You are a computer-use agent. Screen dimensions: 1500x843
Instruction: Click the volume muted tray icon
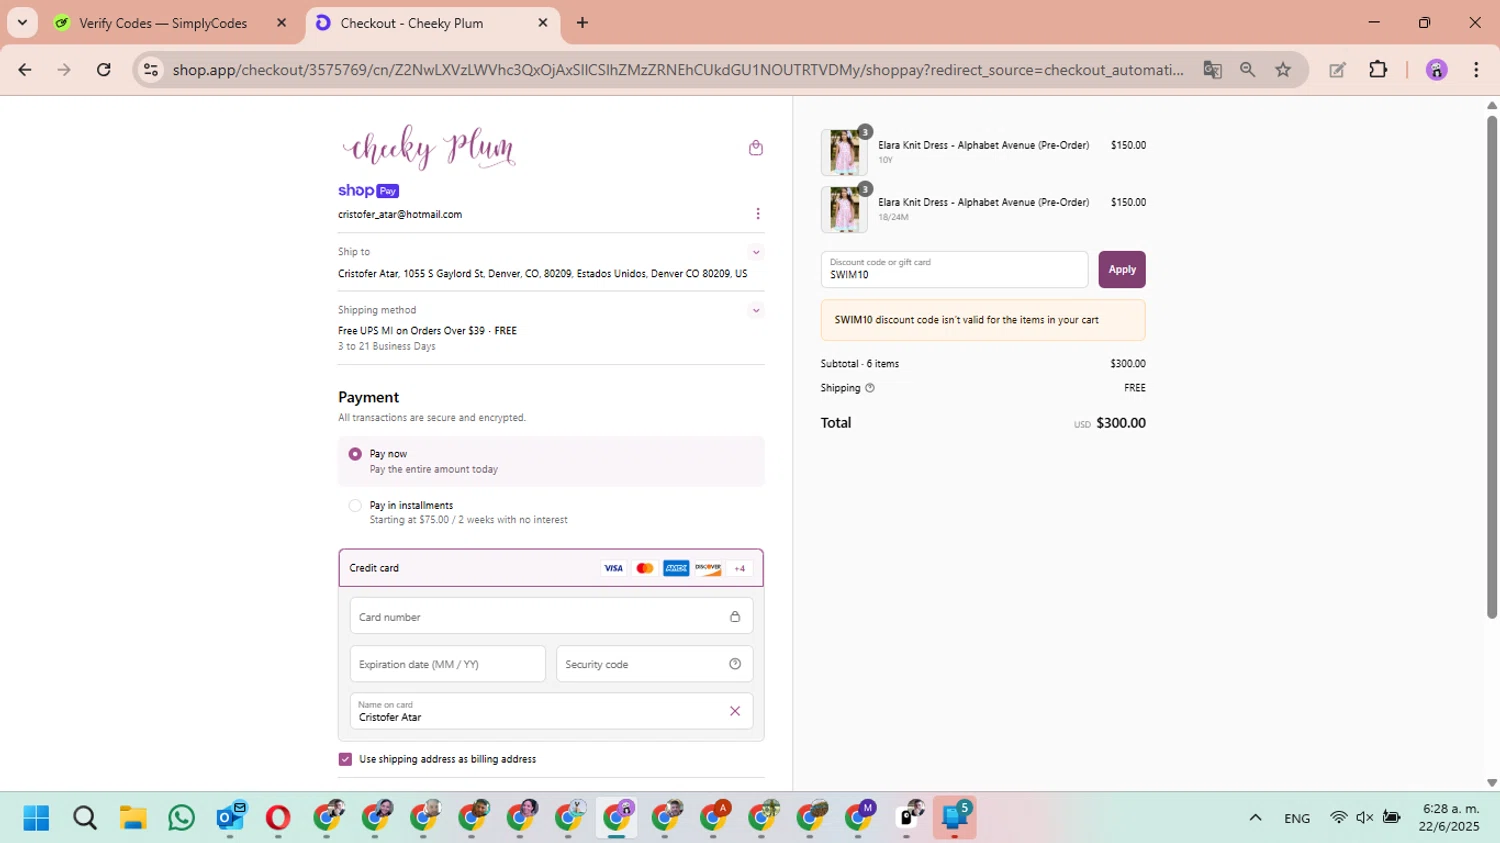pyautogui.click(x=1365, y=818)
